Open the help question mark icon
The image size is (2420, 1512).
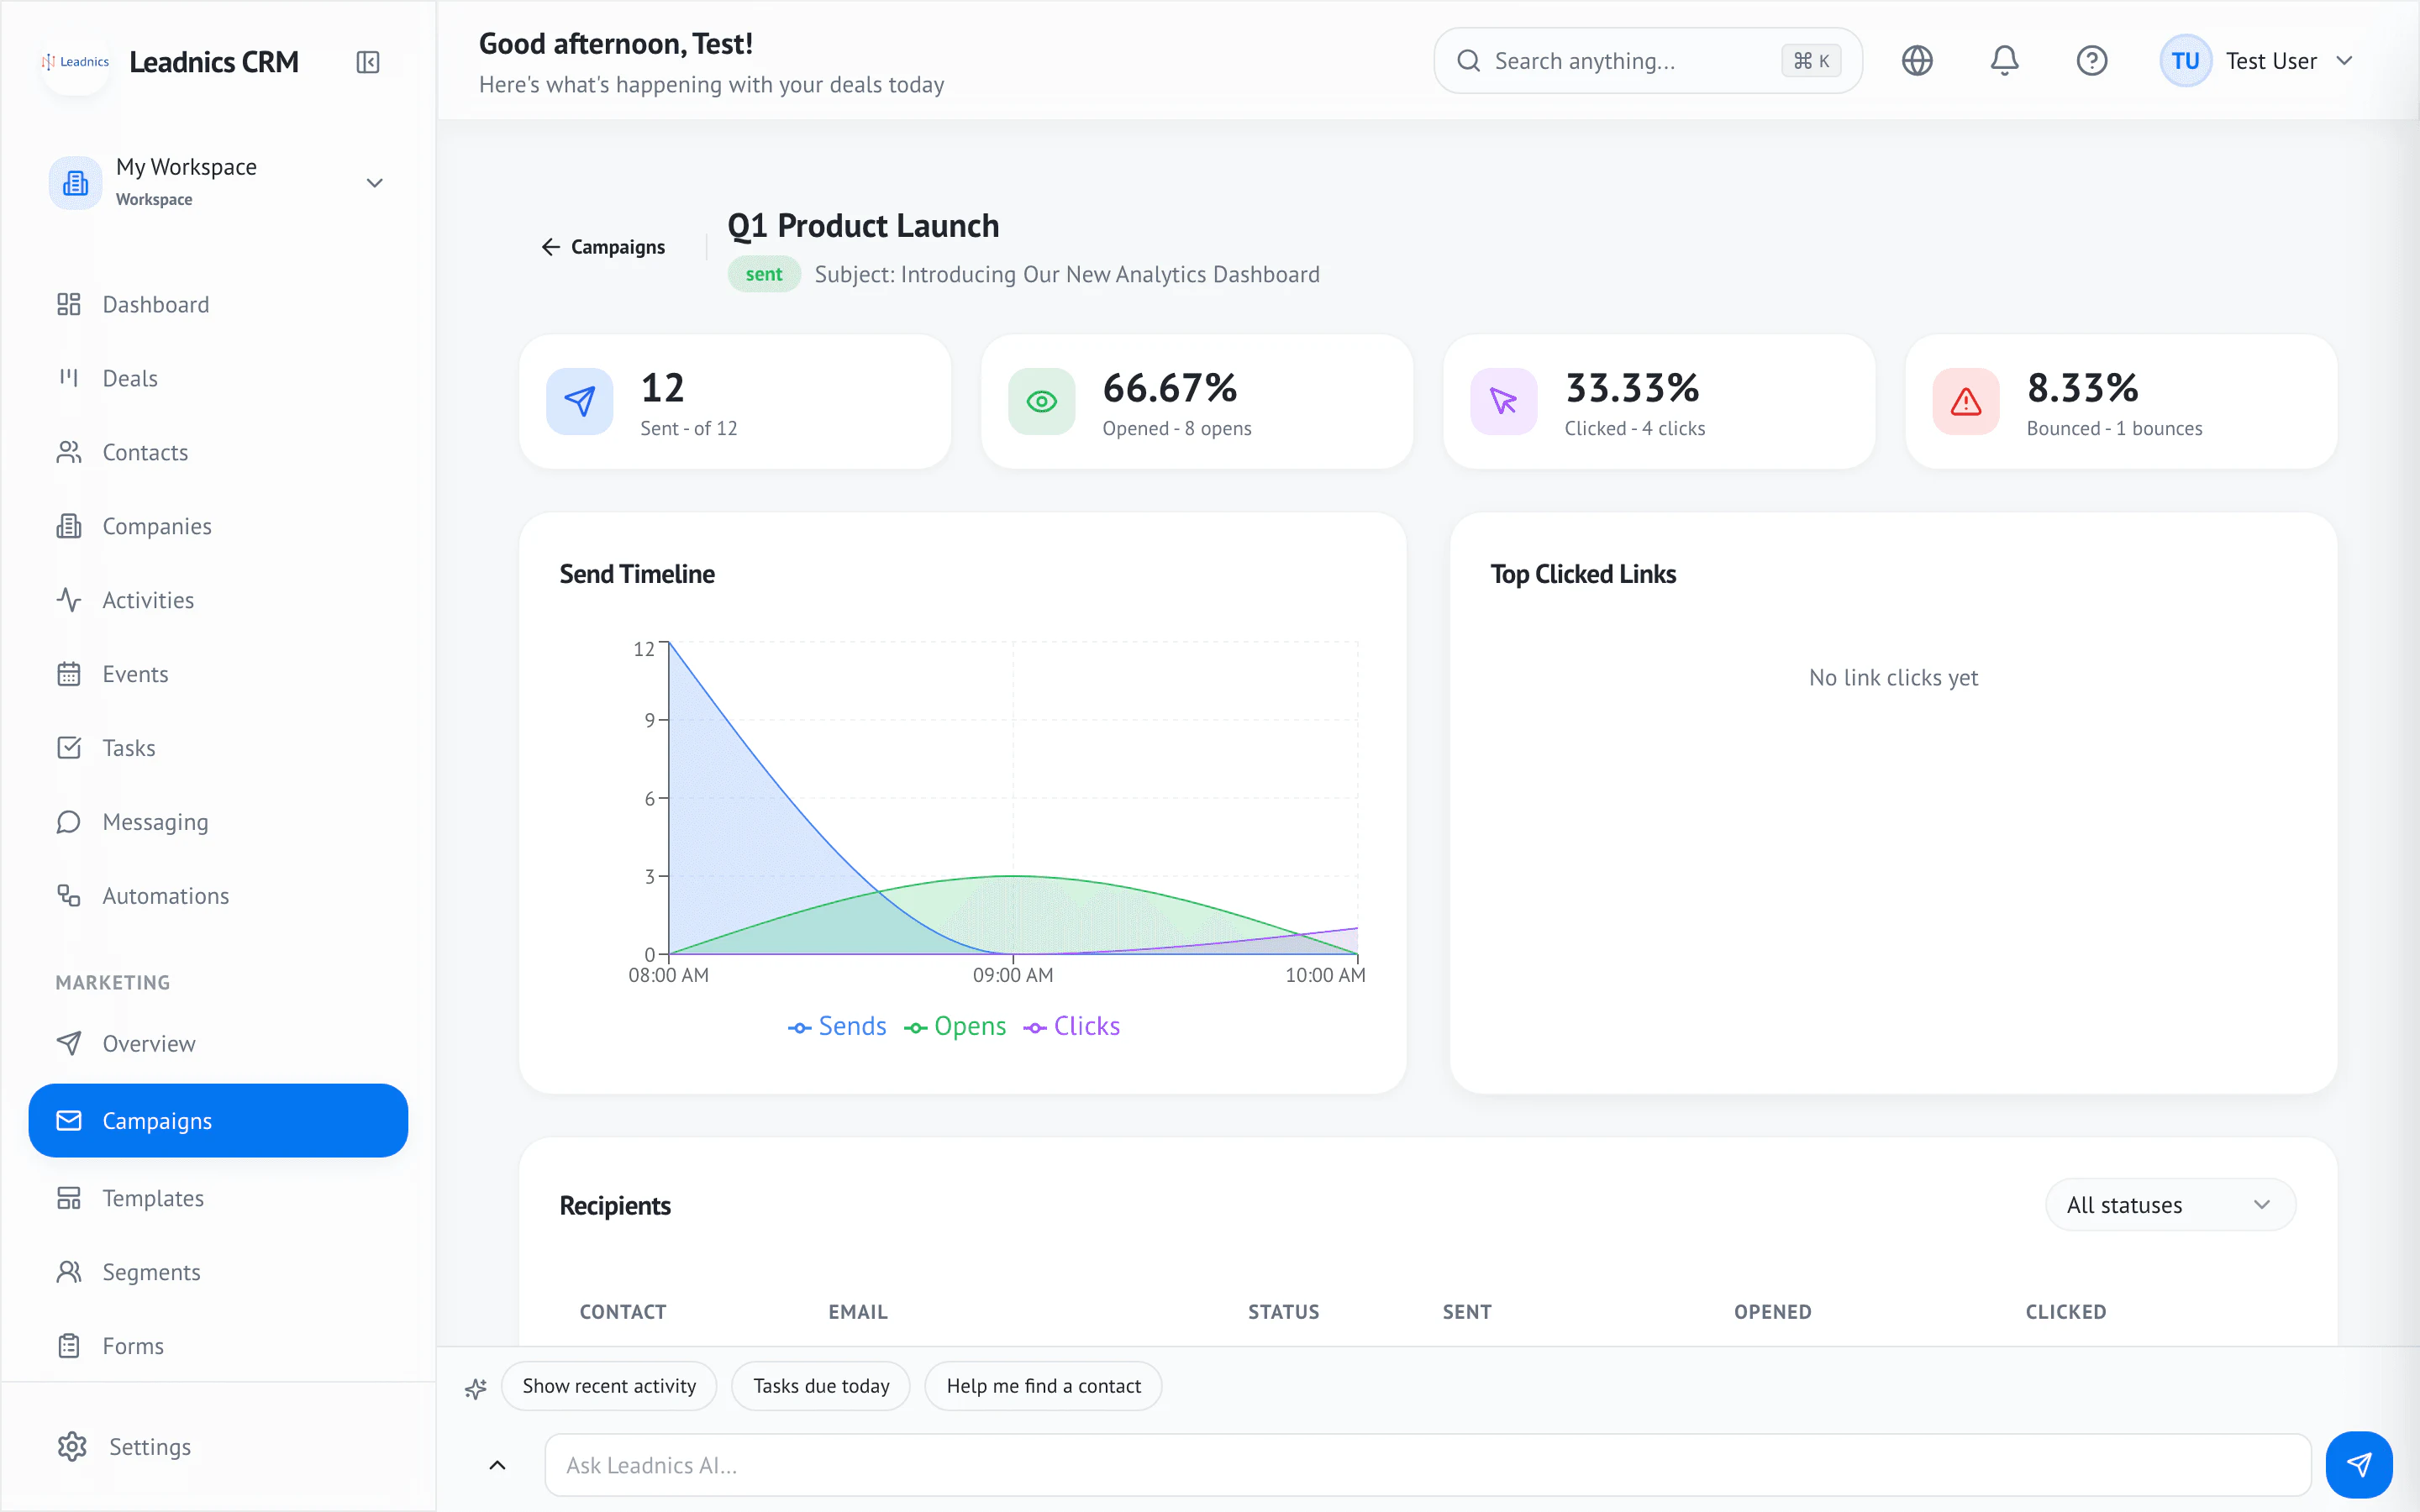[2092, 61]
